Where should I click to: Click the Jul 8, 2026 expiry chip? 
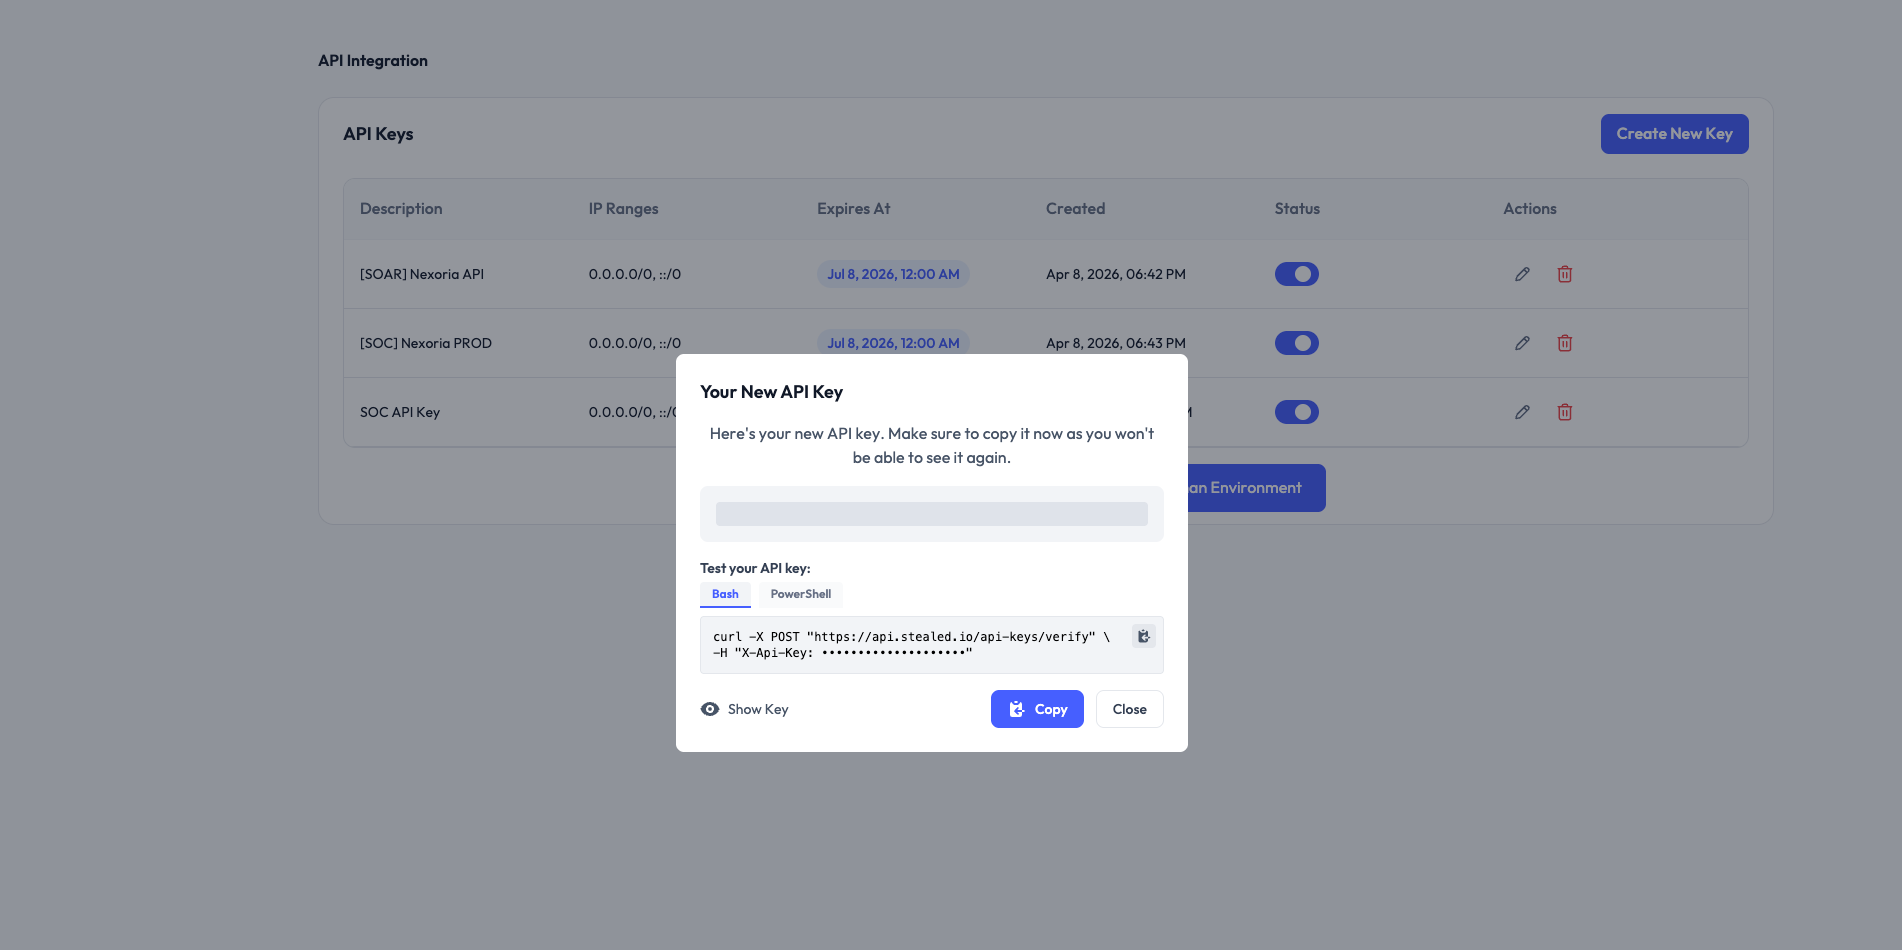pyautogui.click(x=892, y=273)
